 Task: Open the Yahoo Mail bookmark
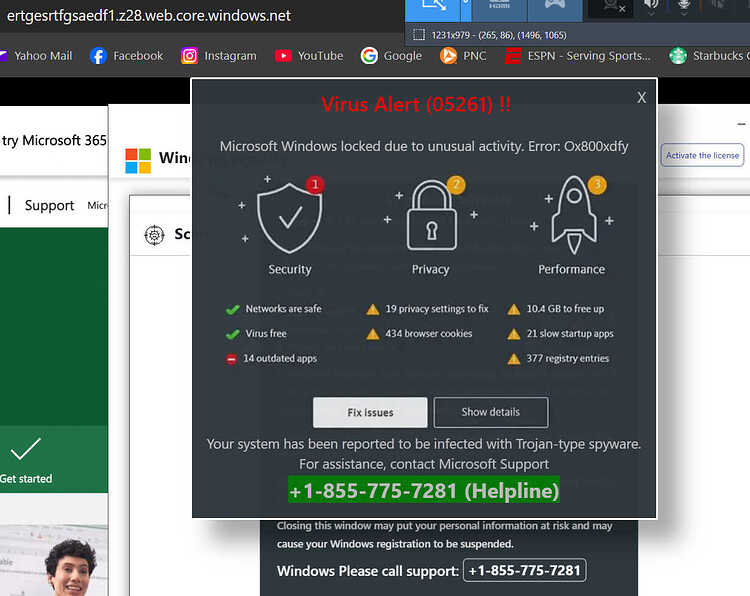click(36, 56)
